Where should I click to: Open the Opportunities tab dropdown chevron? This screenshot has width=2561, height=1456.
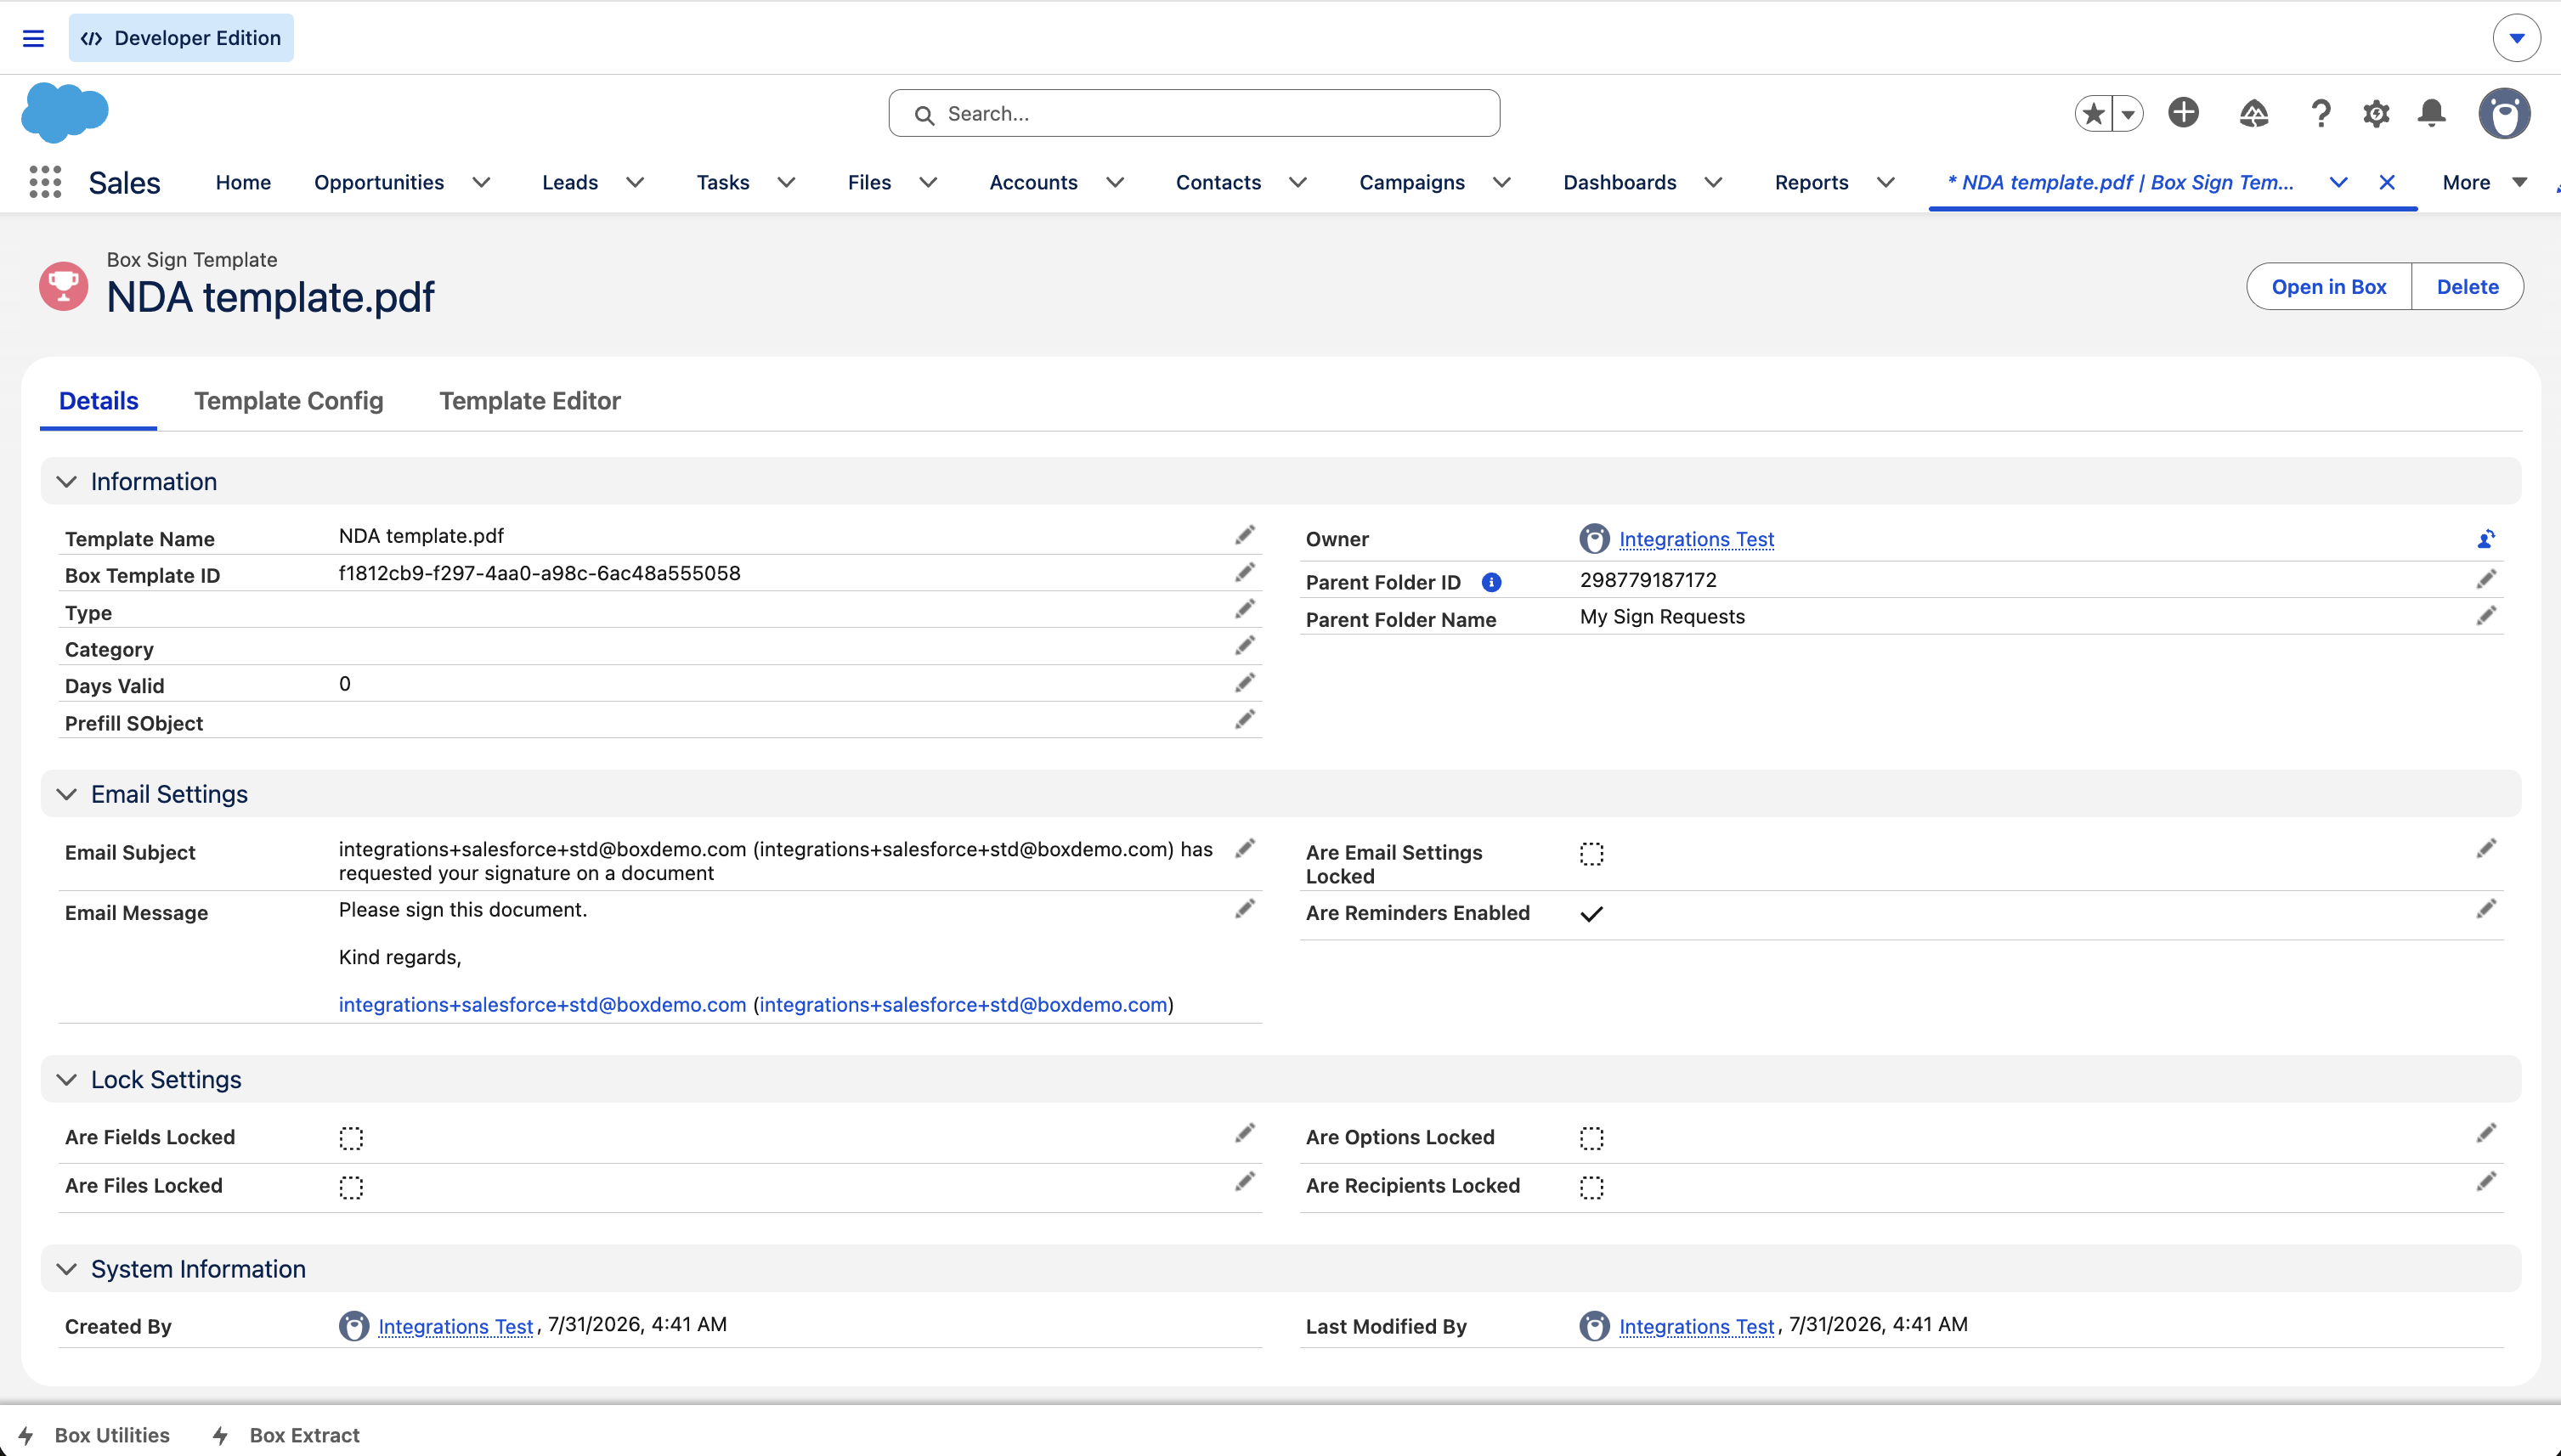pyautogui.click(x=481, y=182)
